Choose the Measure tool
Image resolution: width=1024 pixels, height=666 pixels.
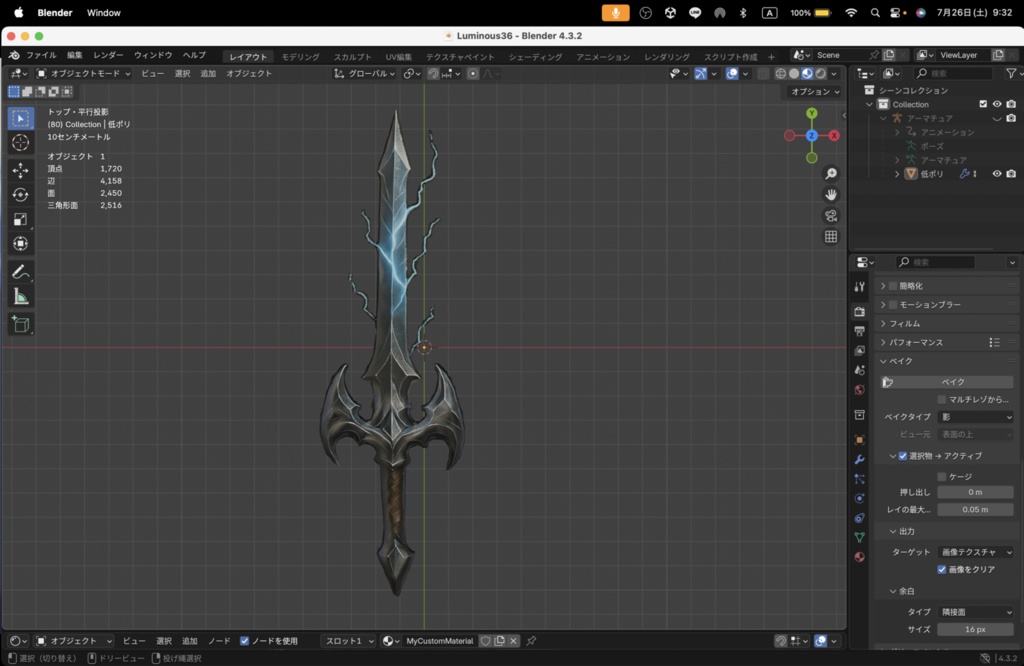21,295
